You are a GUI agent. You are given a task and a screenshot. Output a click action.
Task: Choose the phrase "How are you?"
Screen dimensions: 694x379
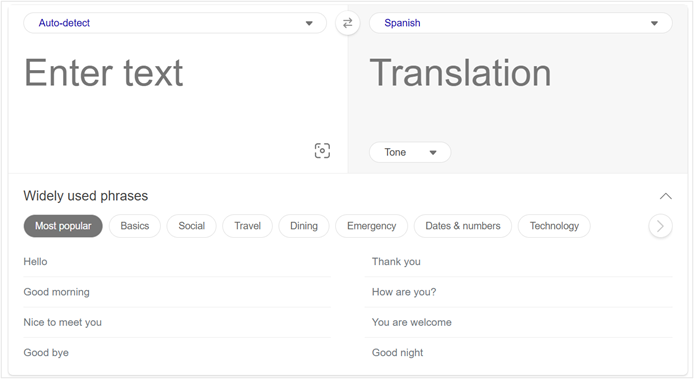519,292
